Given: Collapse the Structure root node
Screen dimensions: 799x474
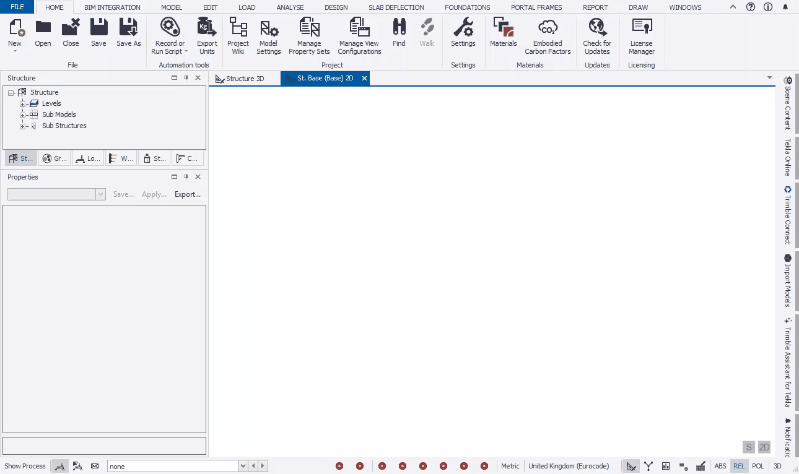Looking at the screenshot, I should click(11, 93).
